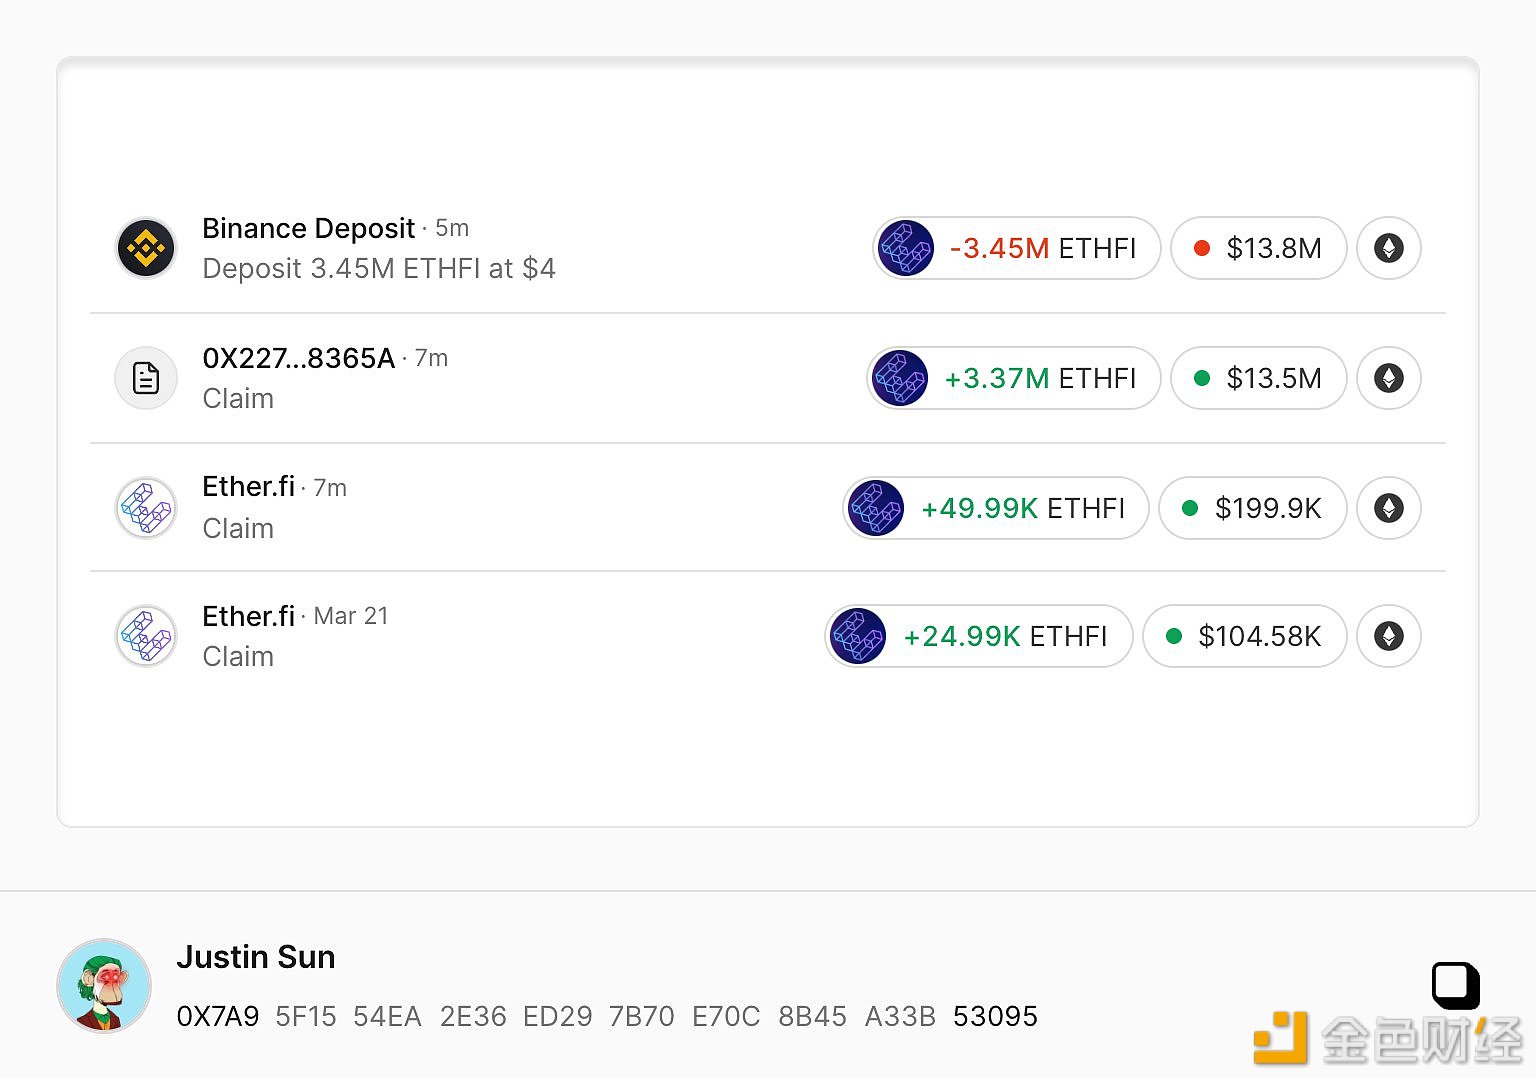Click the 'Mar 21' date label
The height and width of the screenshot is (1078, 1536).
coord(351,616)
